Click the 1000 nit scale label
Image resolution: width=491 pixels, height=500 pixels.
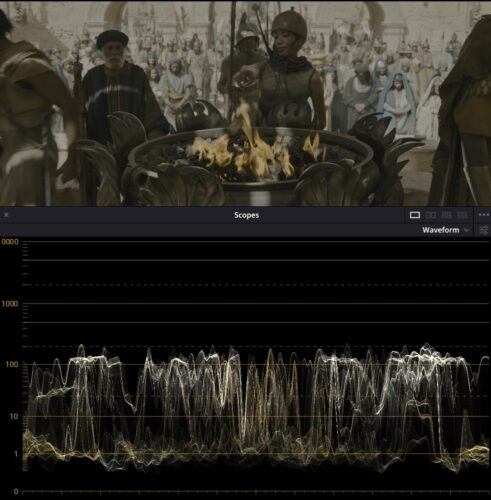point(10,304)
